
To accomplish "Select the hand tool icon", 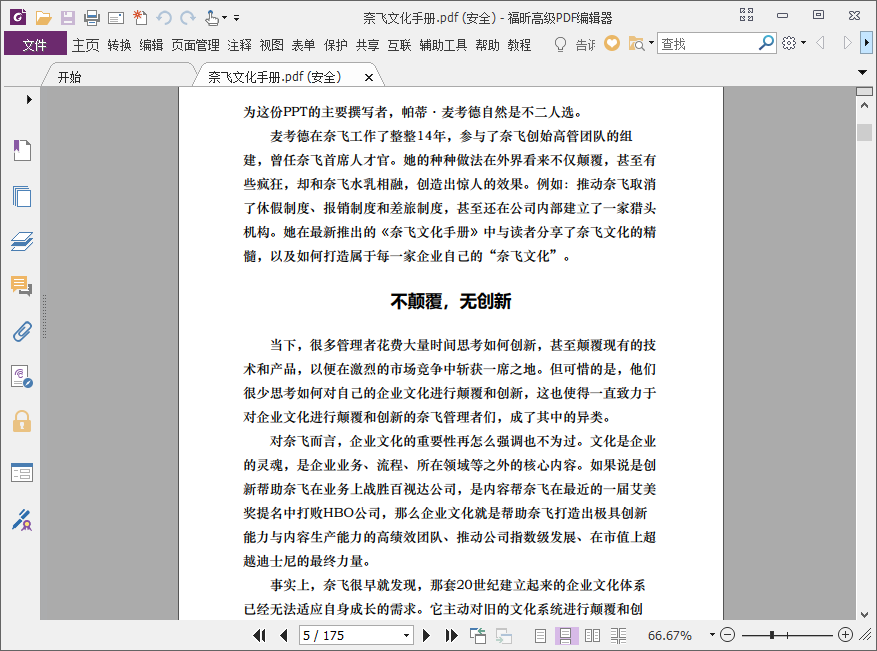I will [211, 18].
